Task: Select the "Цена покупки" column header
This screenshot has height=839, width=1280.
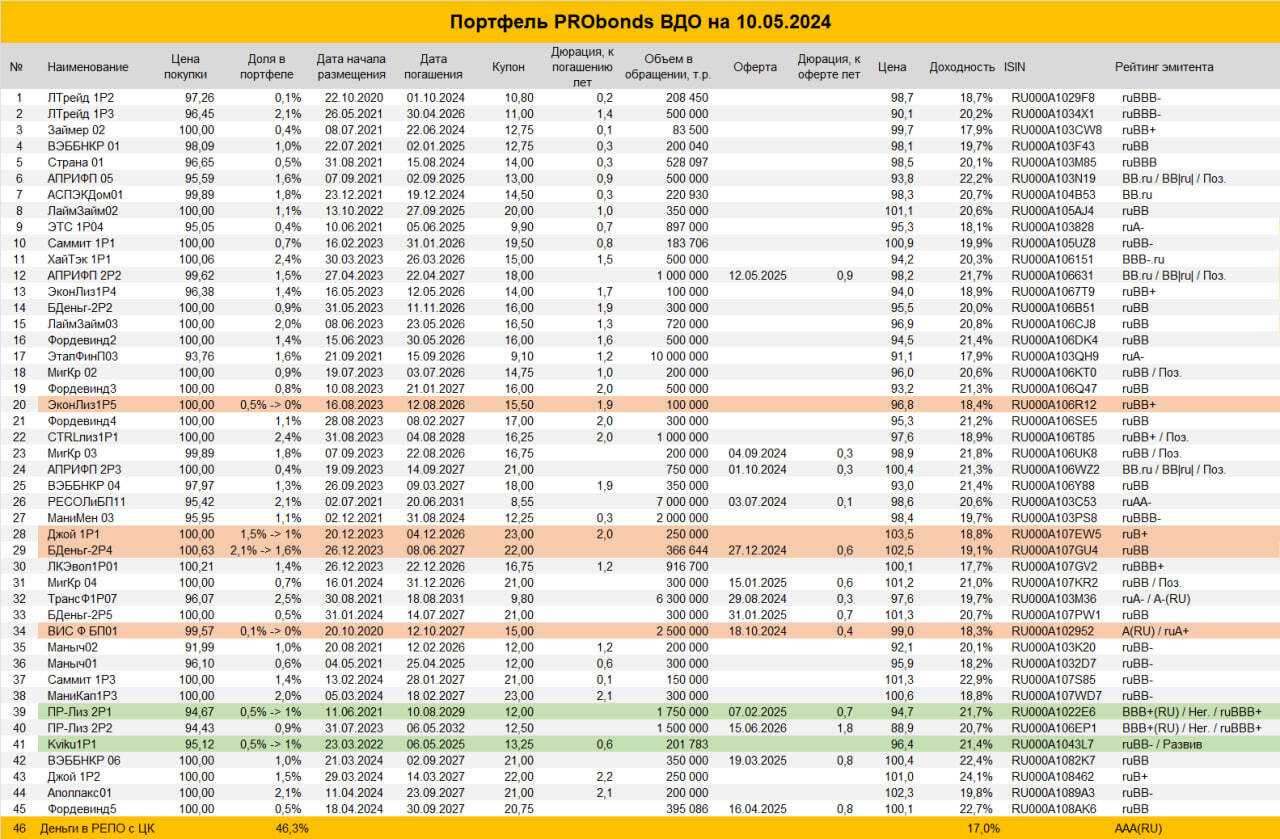Action: click(187, 67)
